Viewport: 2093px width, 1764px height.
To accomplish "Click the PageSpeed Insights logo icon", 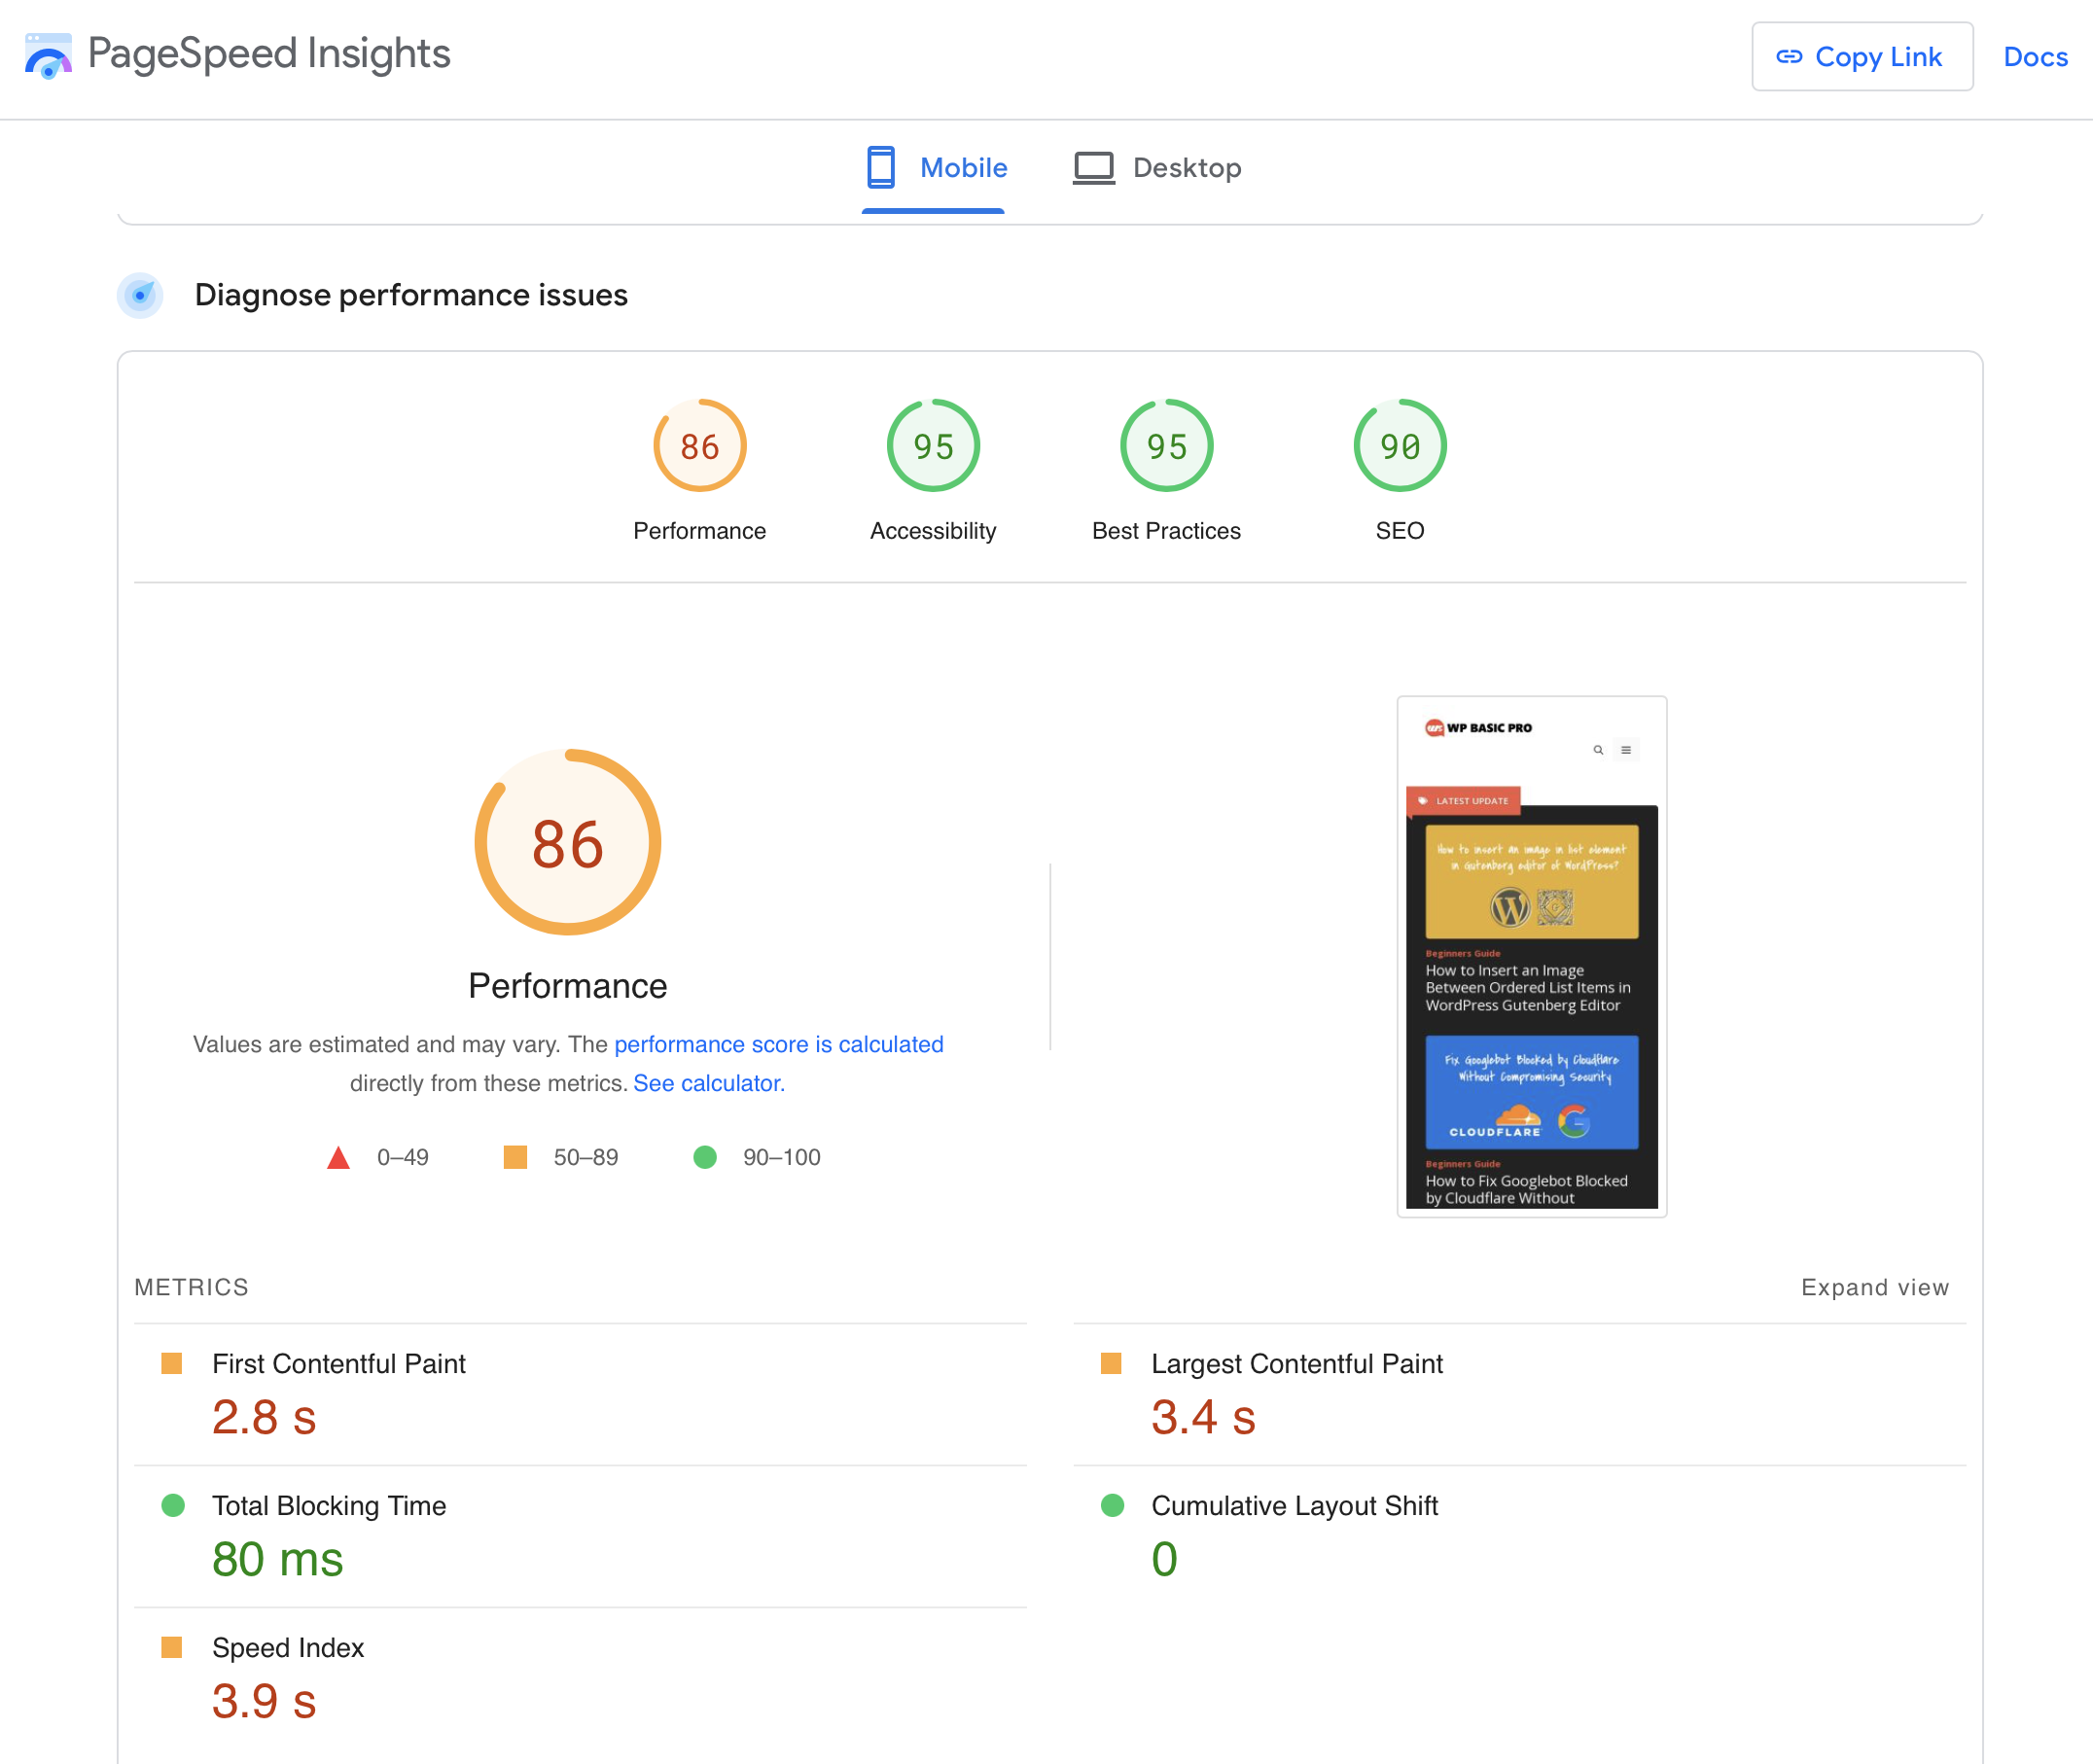I will (48, 55).
